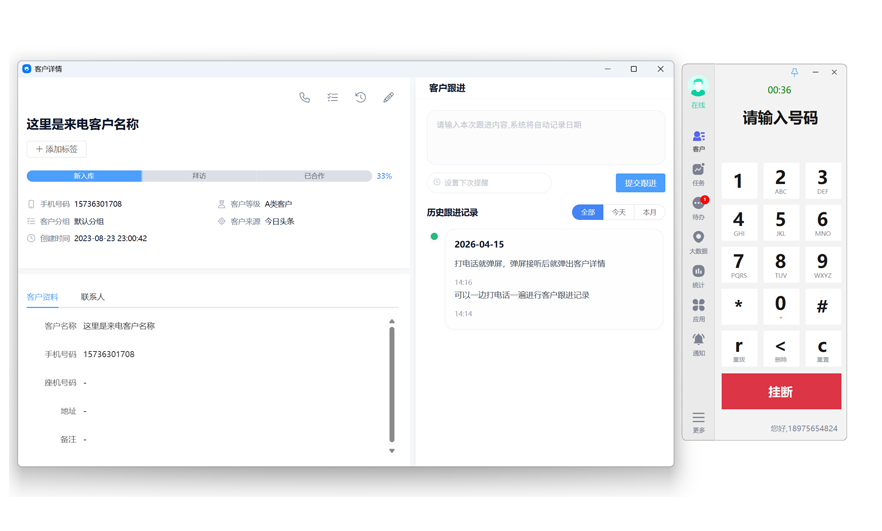Dial the number 7 PQRS key

(x=739, y=265)
